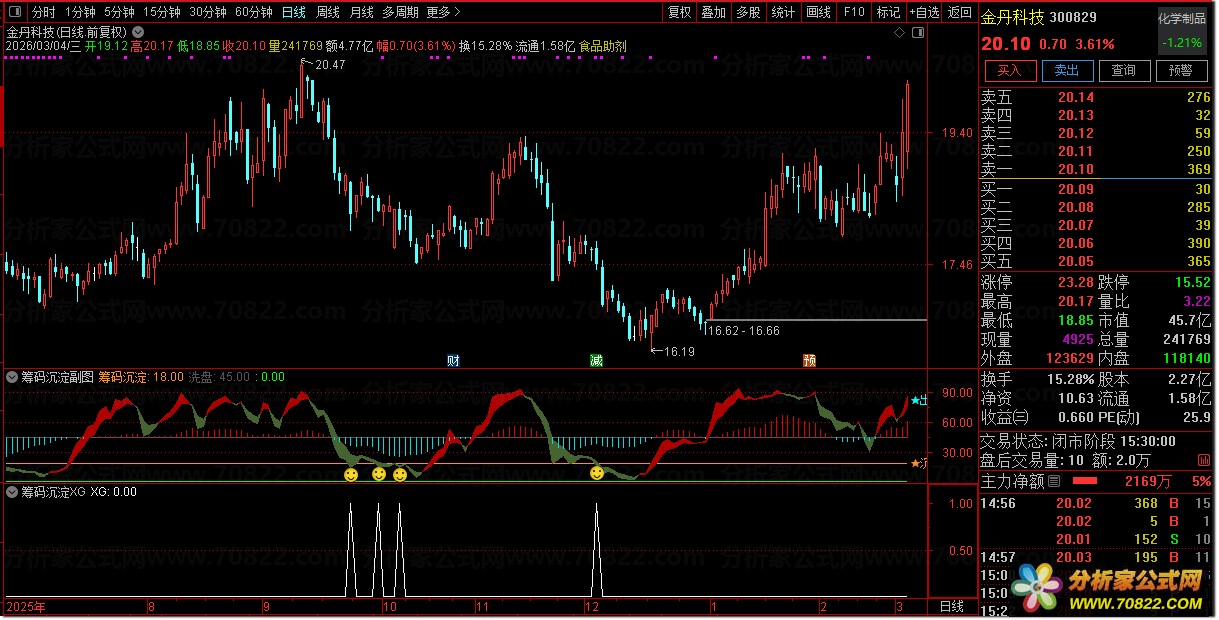1219x620 pixels.
Task: Click the blue star 出 marker
Action: (917, 400)
